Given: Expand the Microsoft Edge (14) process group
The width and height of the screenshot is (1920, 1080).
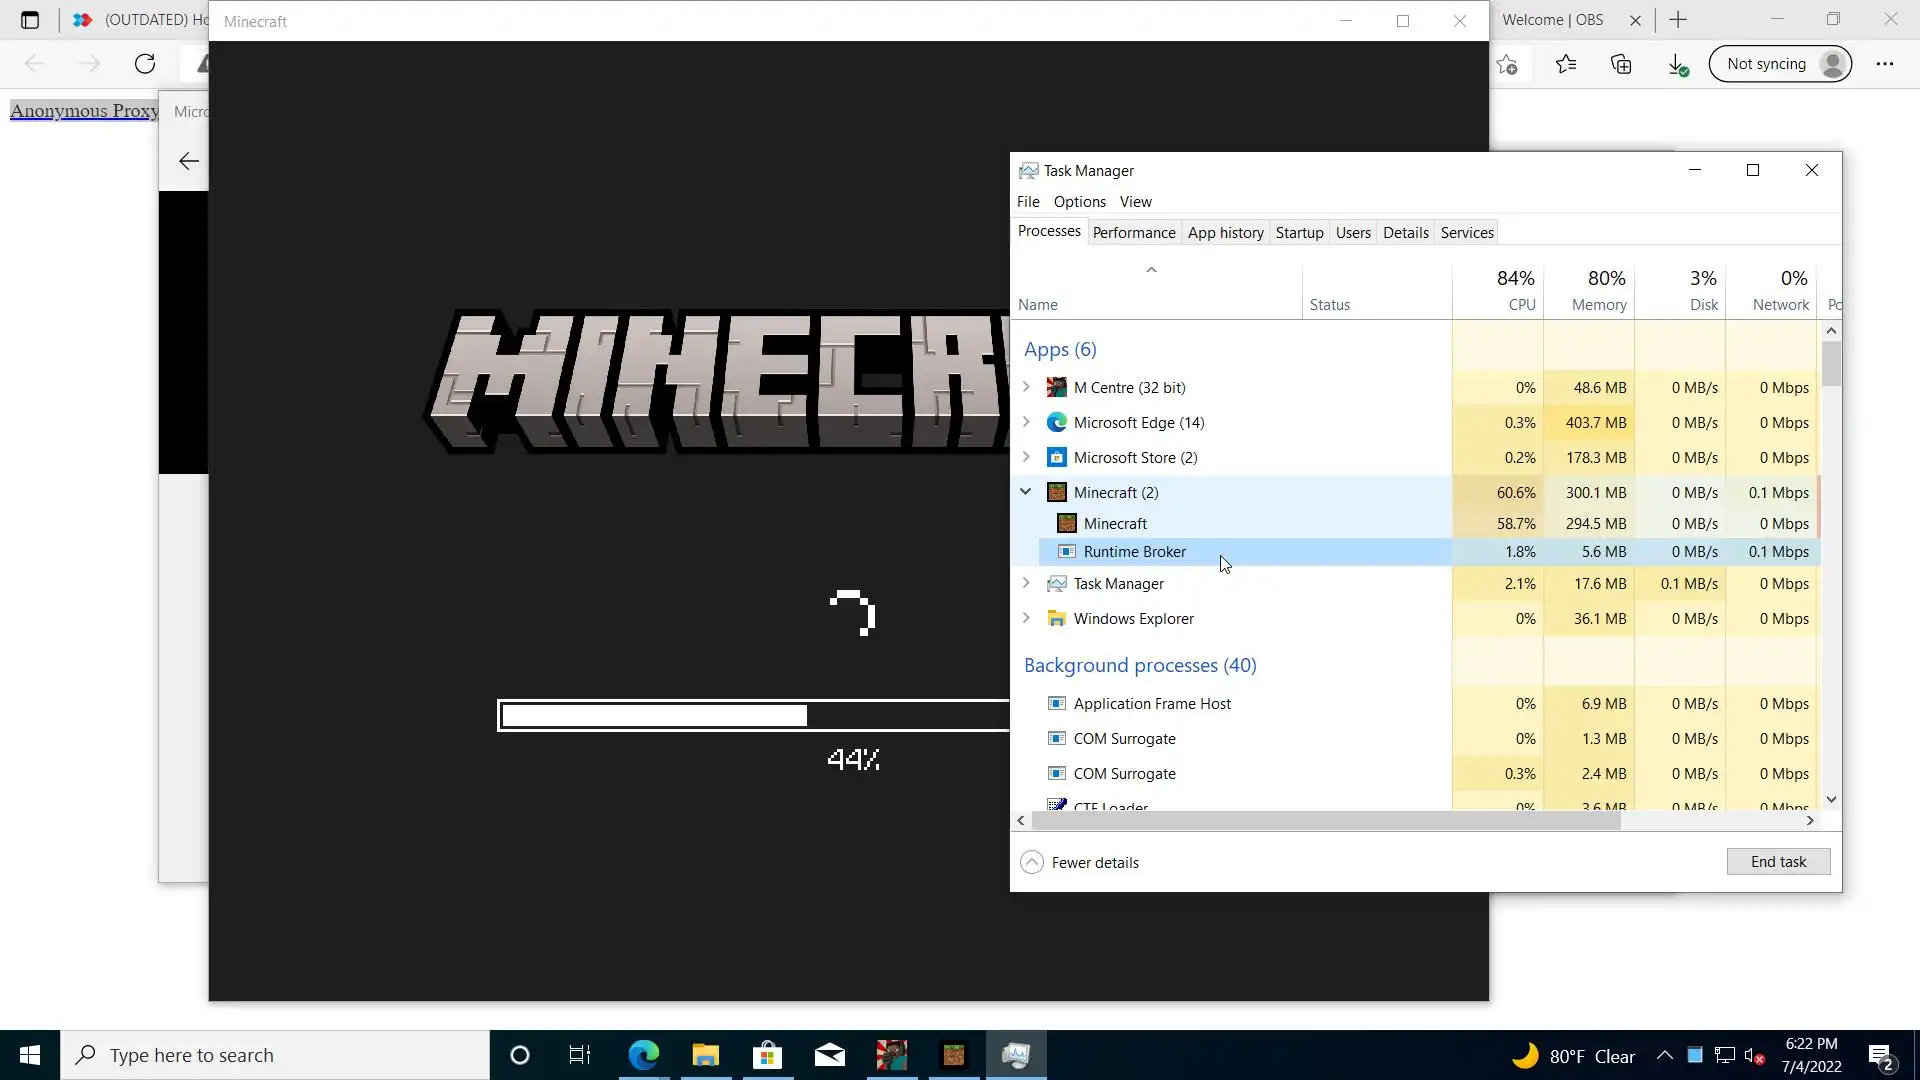Looking at the screenshot, I should point(1025,423).
